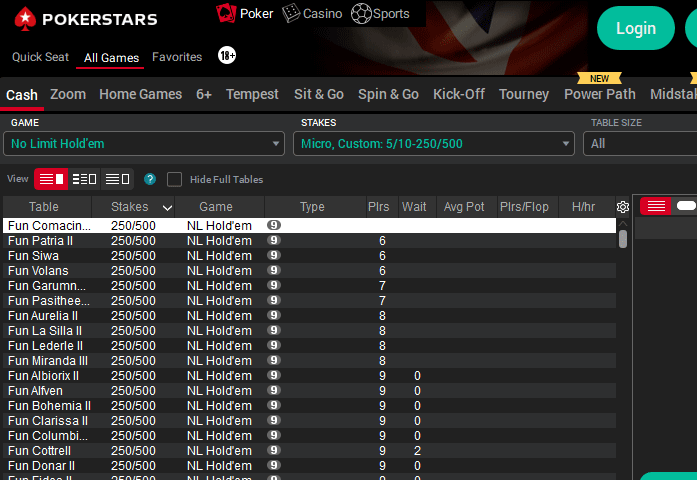Switch to the Quick Seat tab
This screenshot has width=697, height=480.
[x=40, y=57]
